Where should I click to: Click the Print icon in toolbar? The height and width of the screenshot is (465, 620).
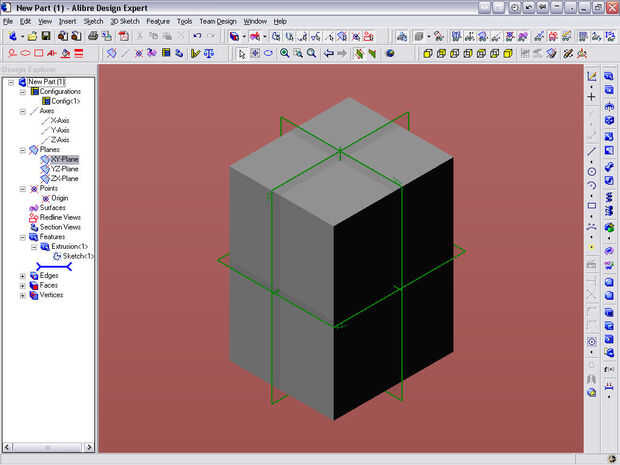(x=93, y=36)
